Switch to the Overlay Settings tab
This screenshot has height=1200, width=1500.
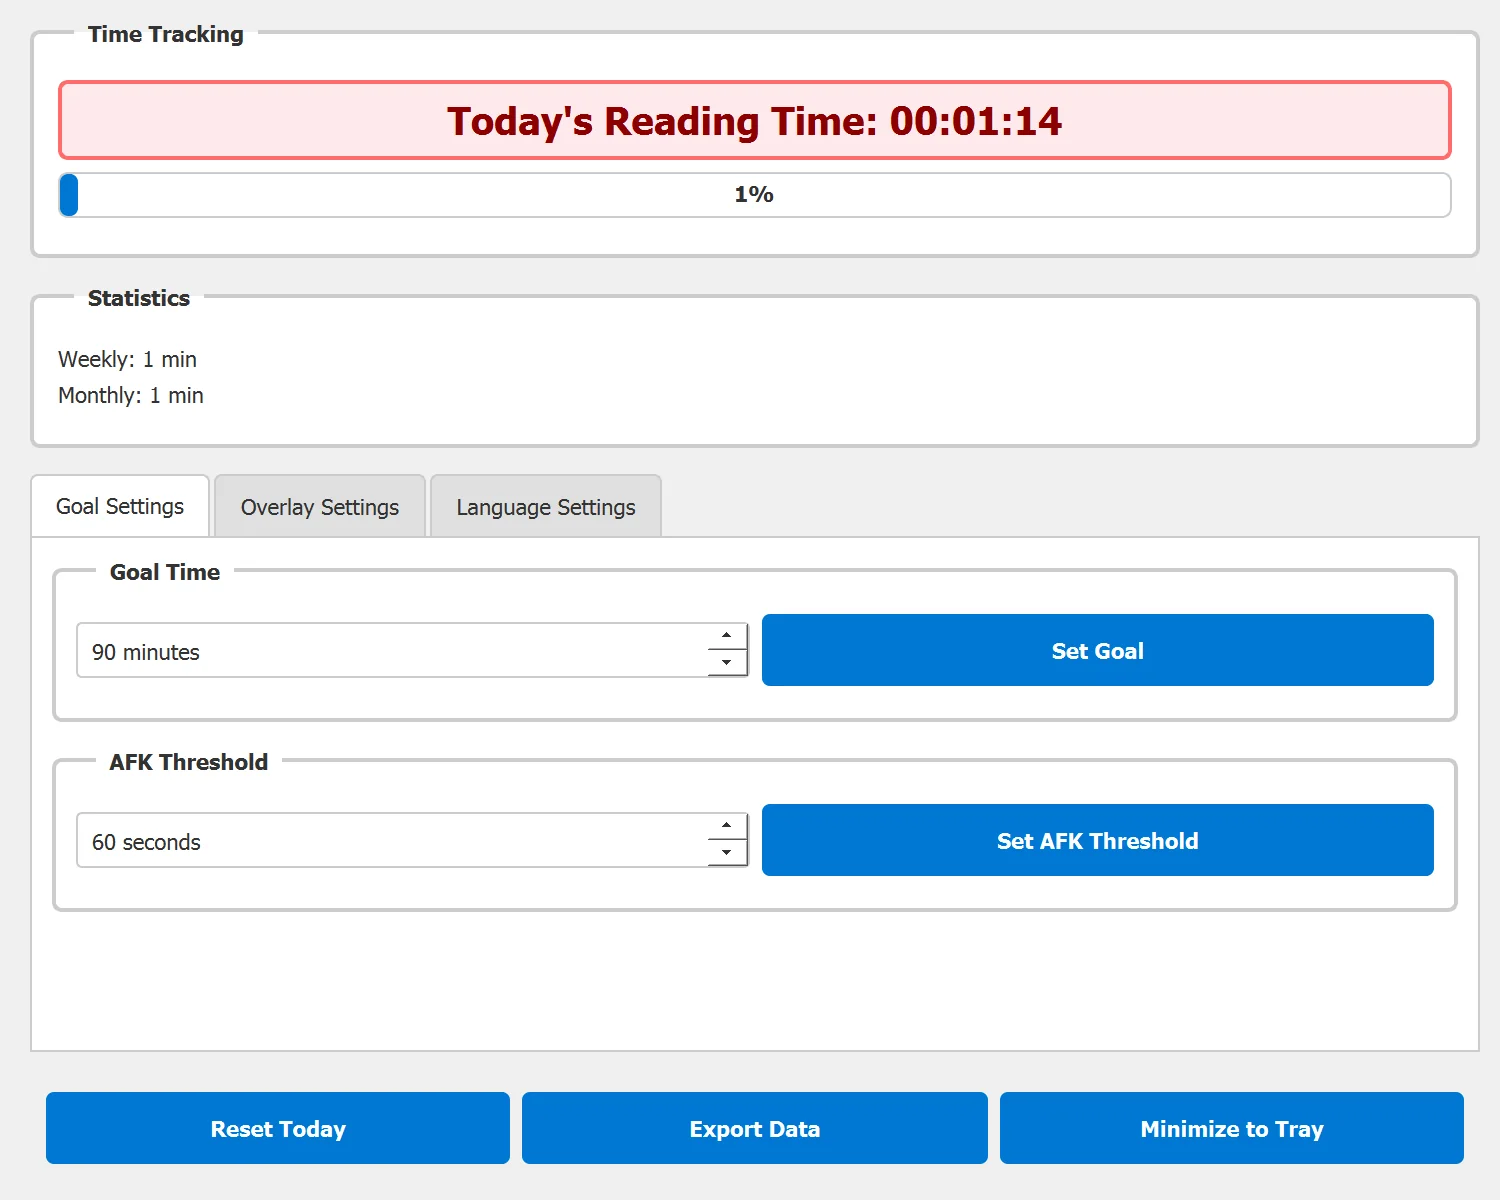tap(319, 507)
